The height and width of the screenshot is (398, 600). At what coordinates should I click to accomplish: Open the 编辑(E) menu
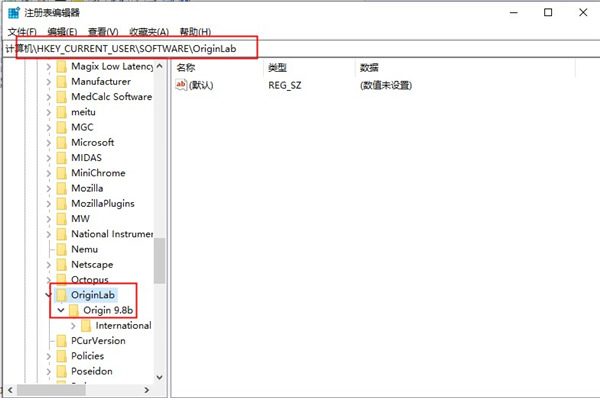coord(62,32)
